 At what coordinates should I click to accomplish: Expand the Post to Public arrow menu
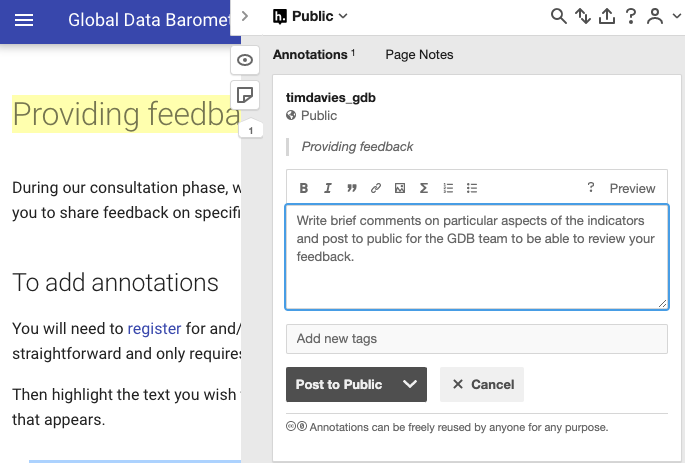click(409, 384)
